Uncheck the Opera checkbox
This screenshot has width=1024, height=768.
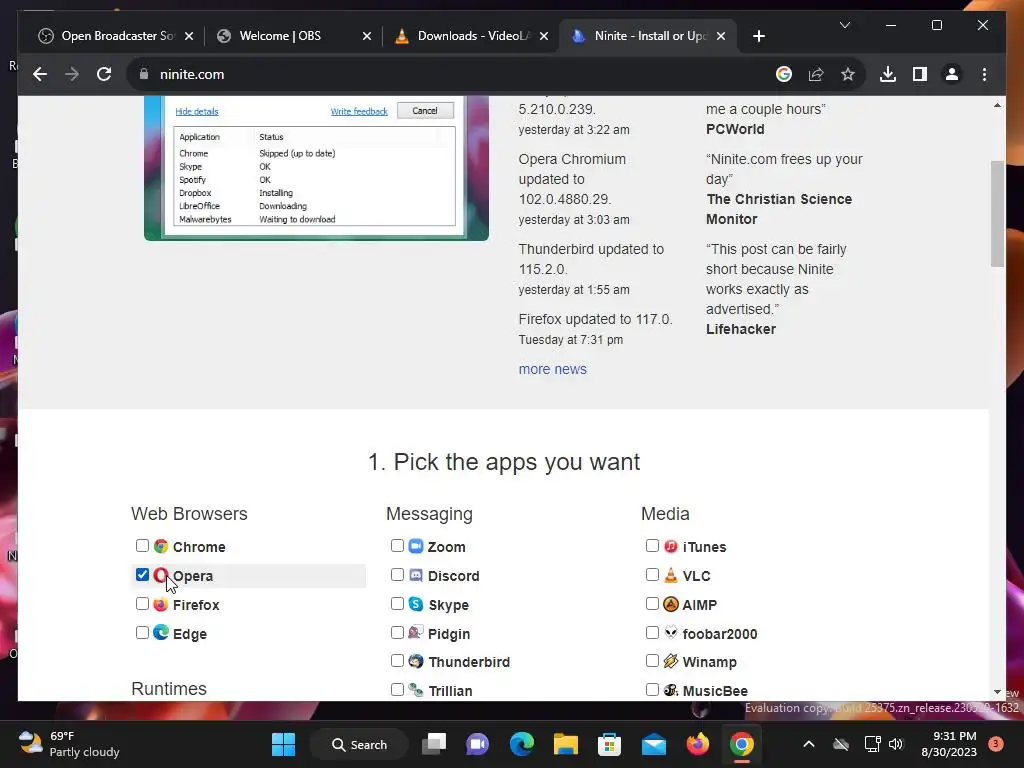(142, 575)
